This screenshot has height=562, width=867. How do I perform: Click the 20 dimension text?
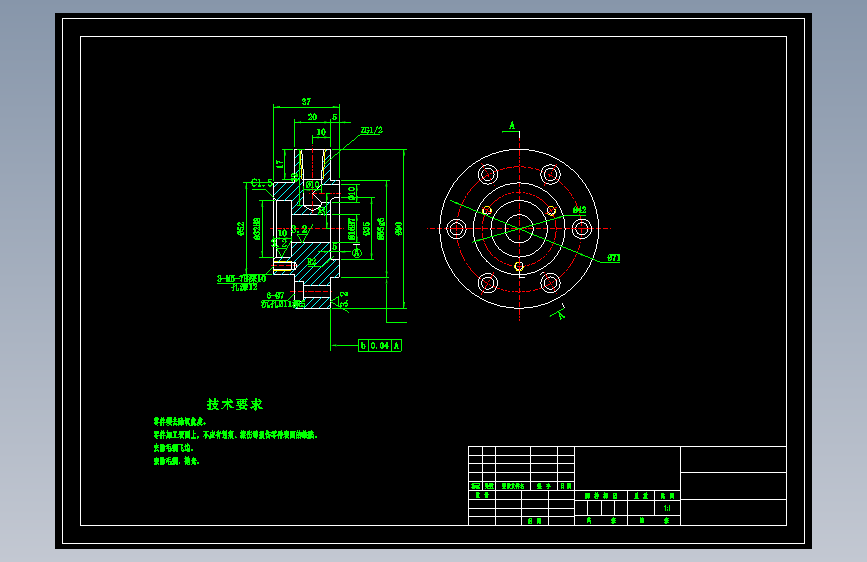312,117
